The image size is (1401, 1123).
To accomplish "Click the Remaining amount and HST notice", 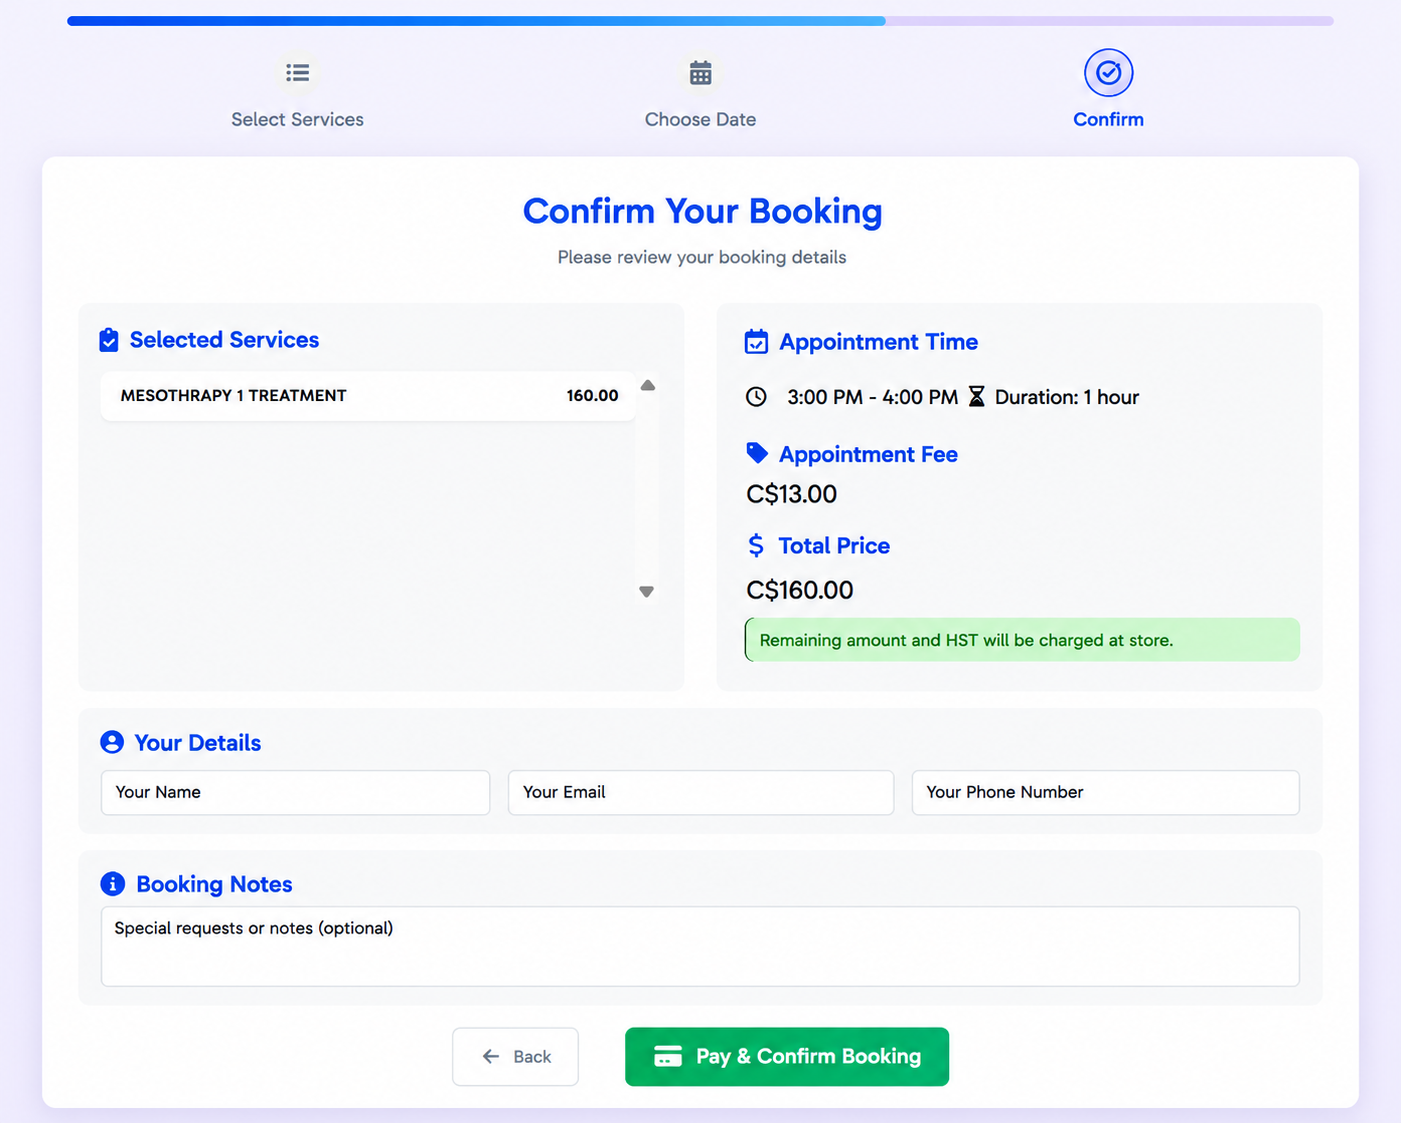I will [1022, 640].
